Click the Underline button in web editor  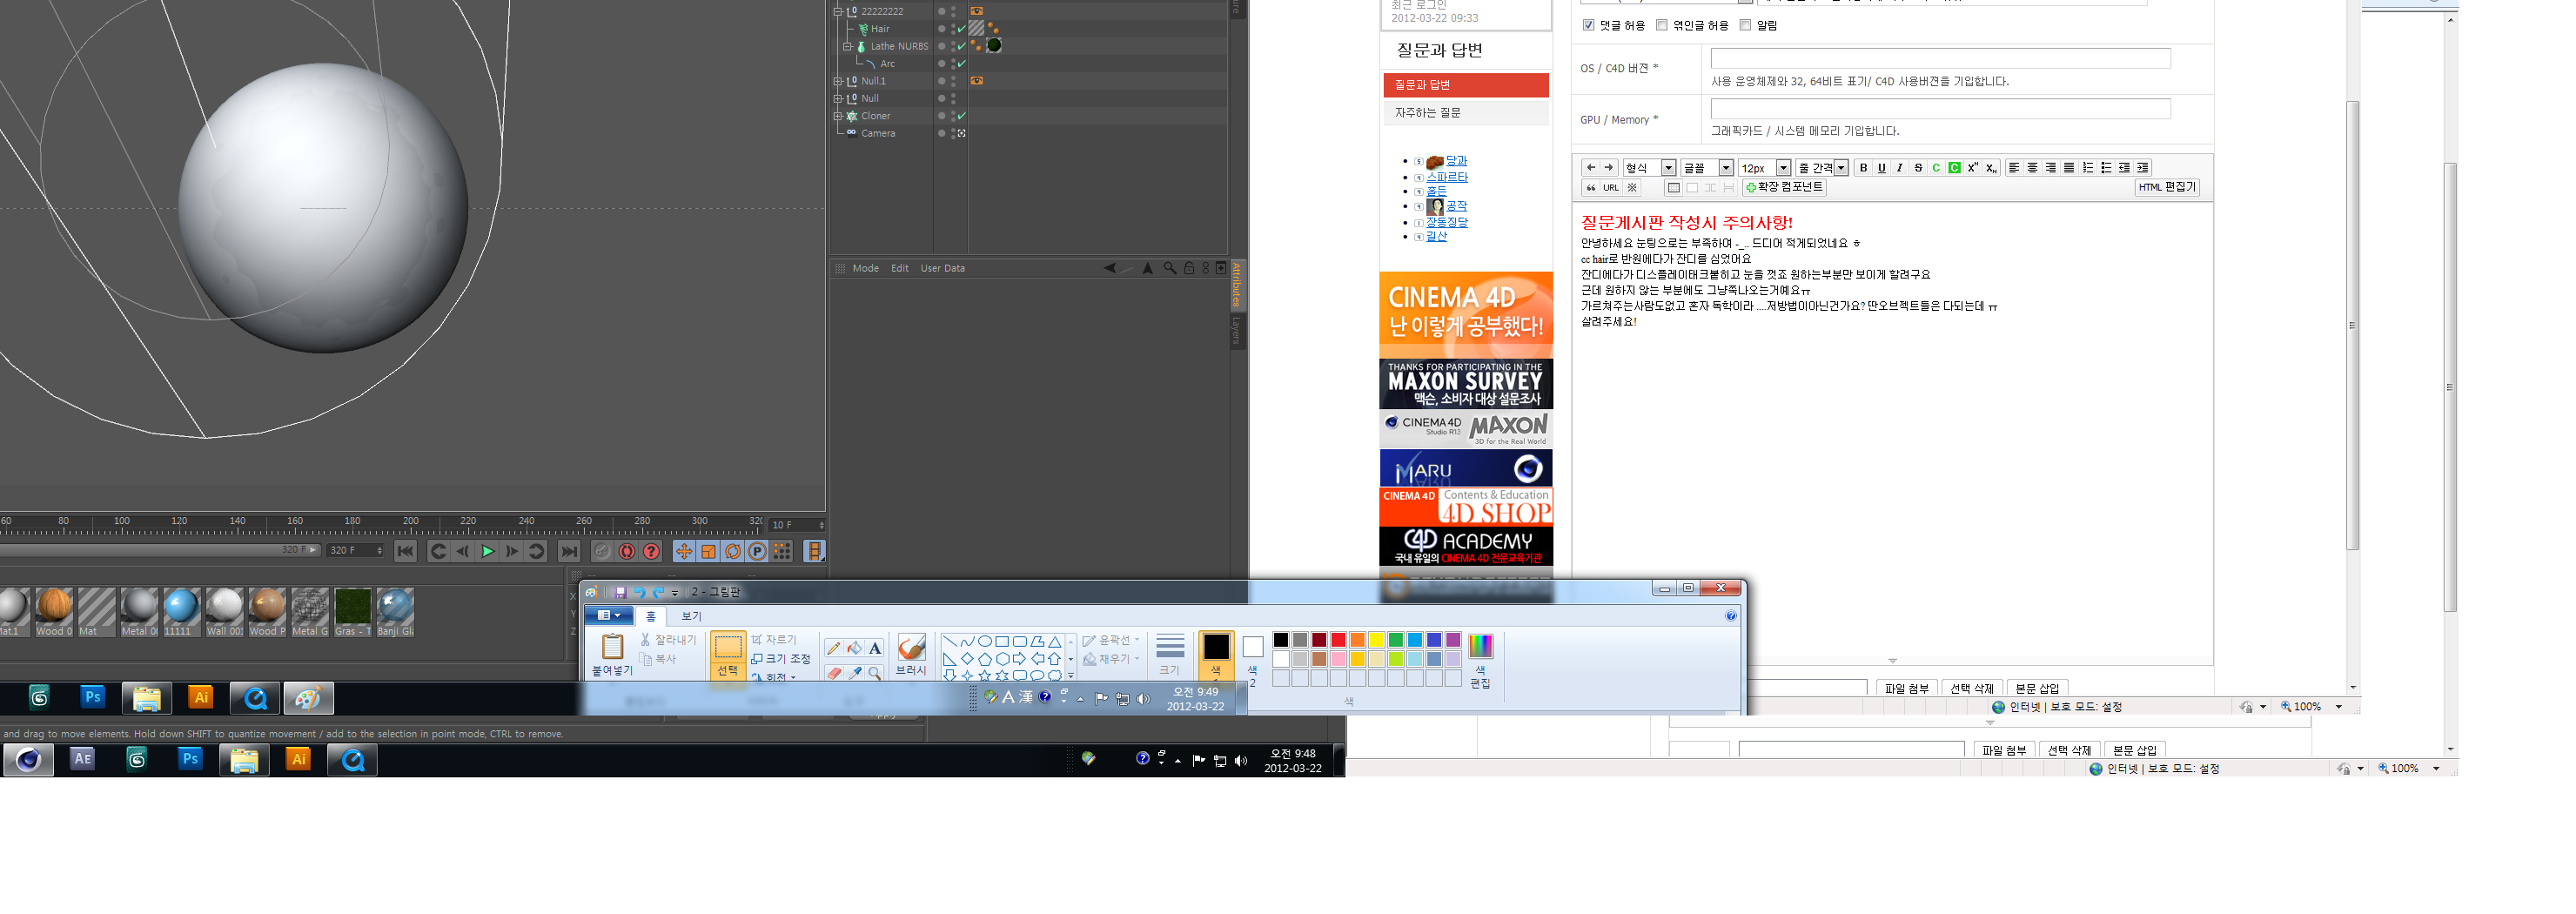pos(1881,168)
